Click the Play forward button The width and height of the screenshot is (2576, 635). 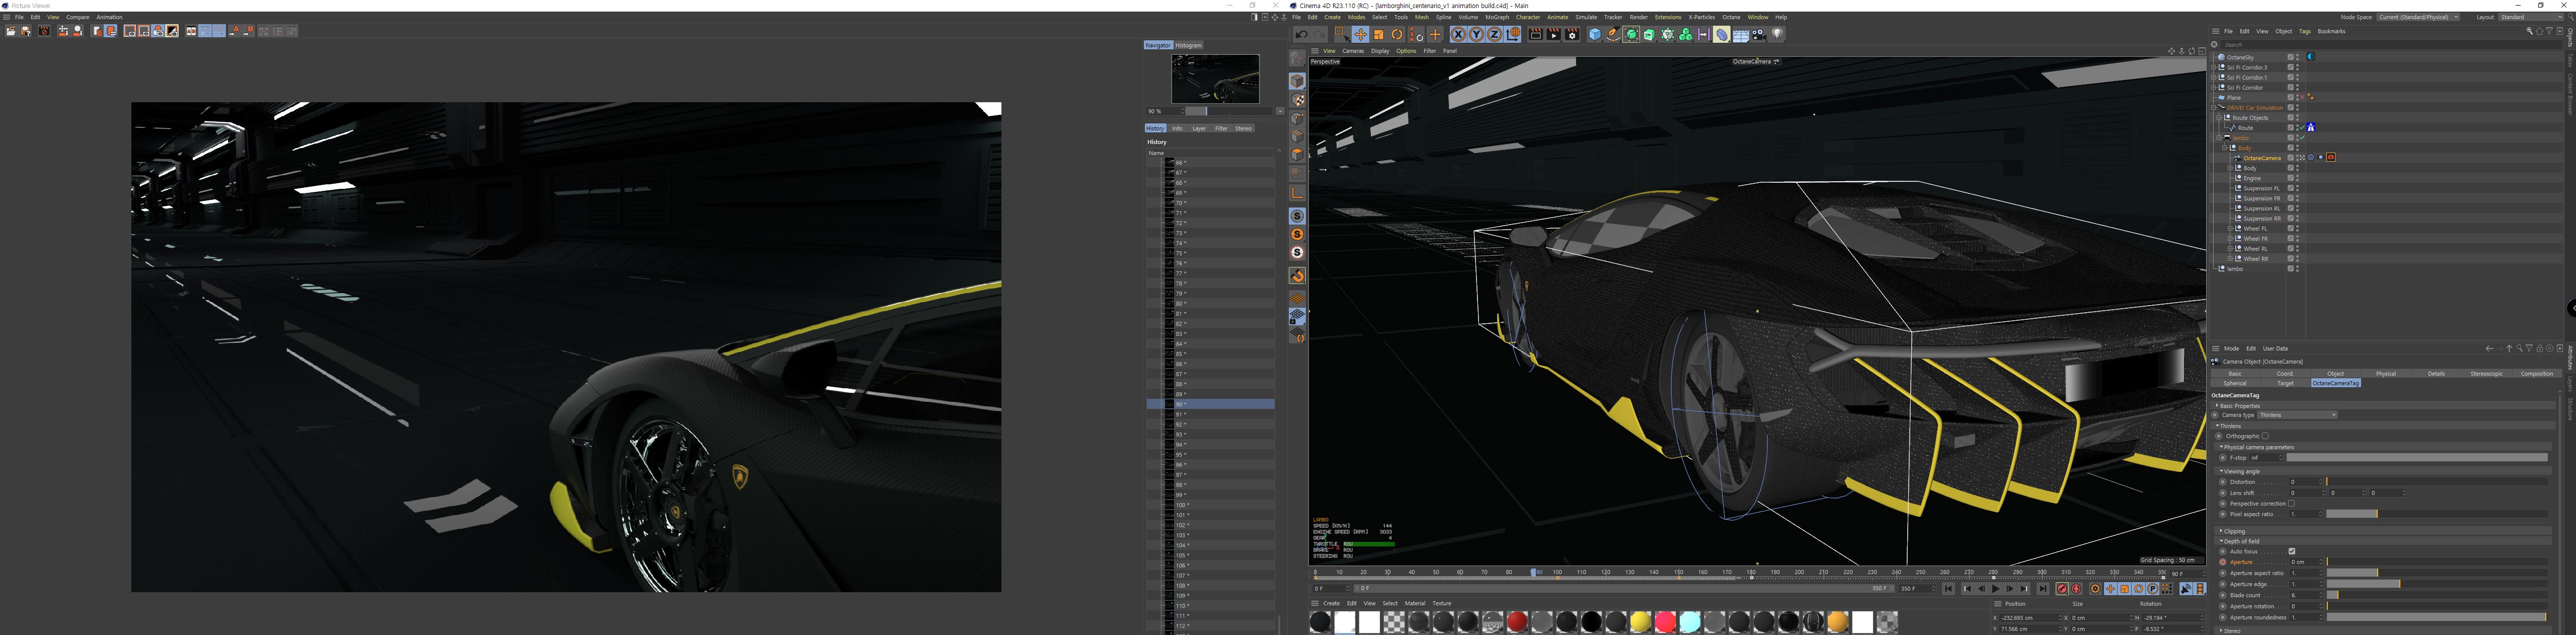[x=1996, y=588]
